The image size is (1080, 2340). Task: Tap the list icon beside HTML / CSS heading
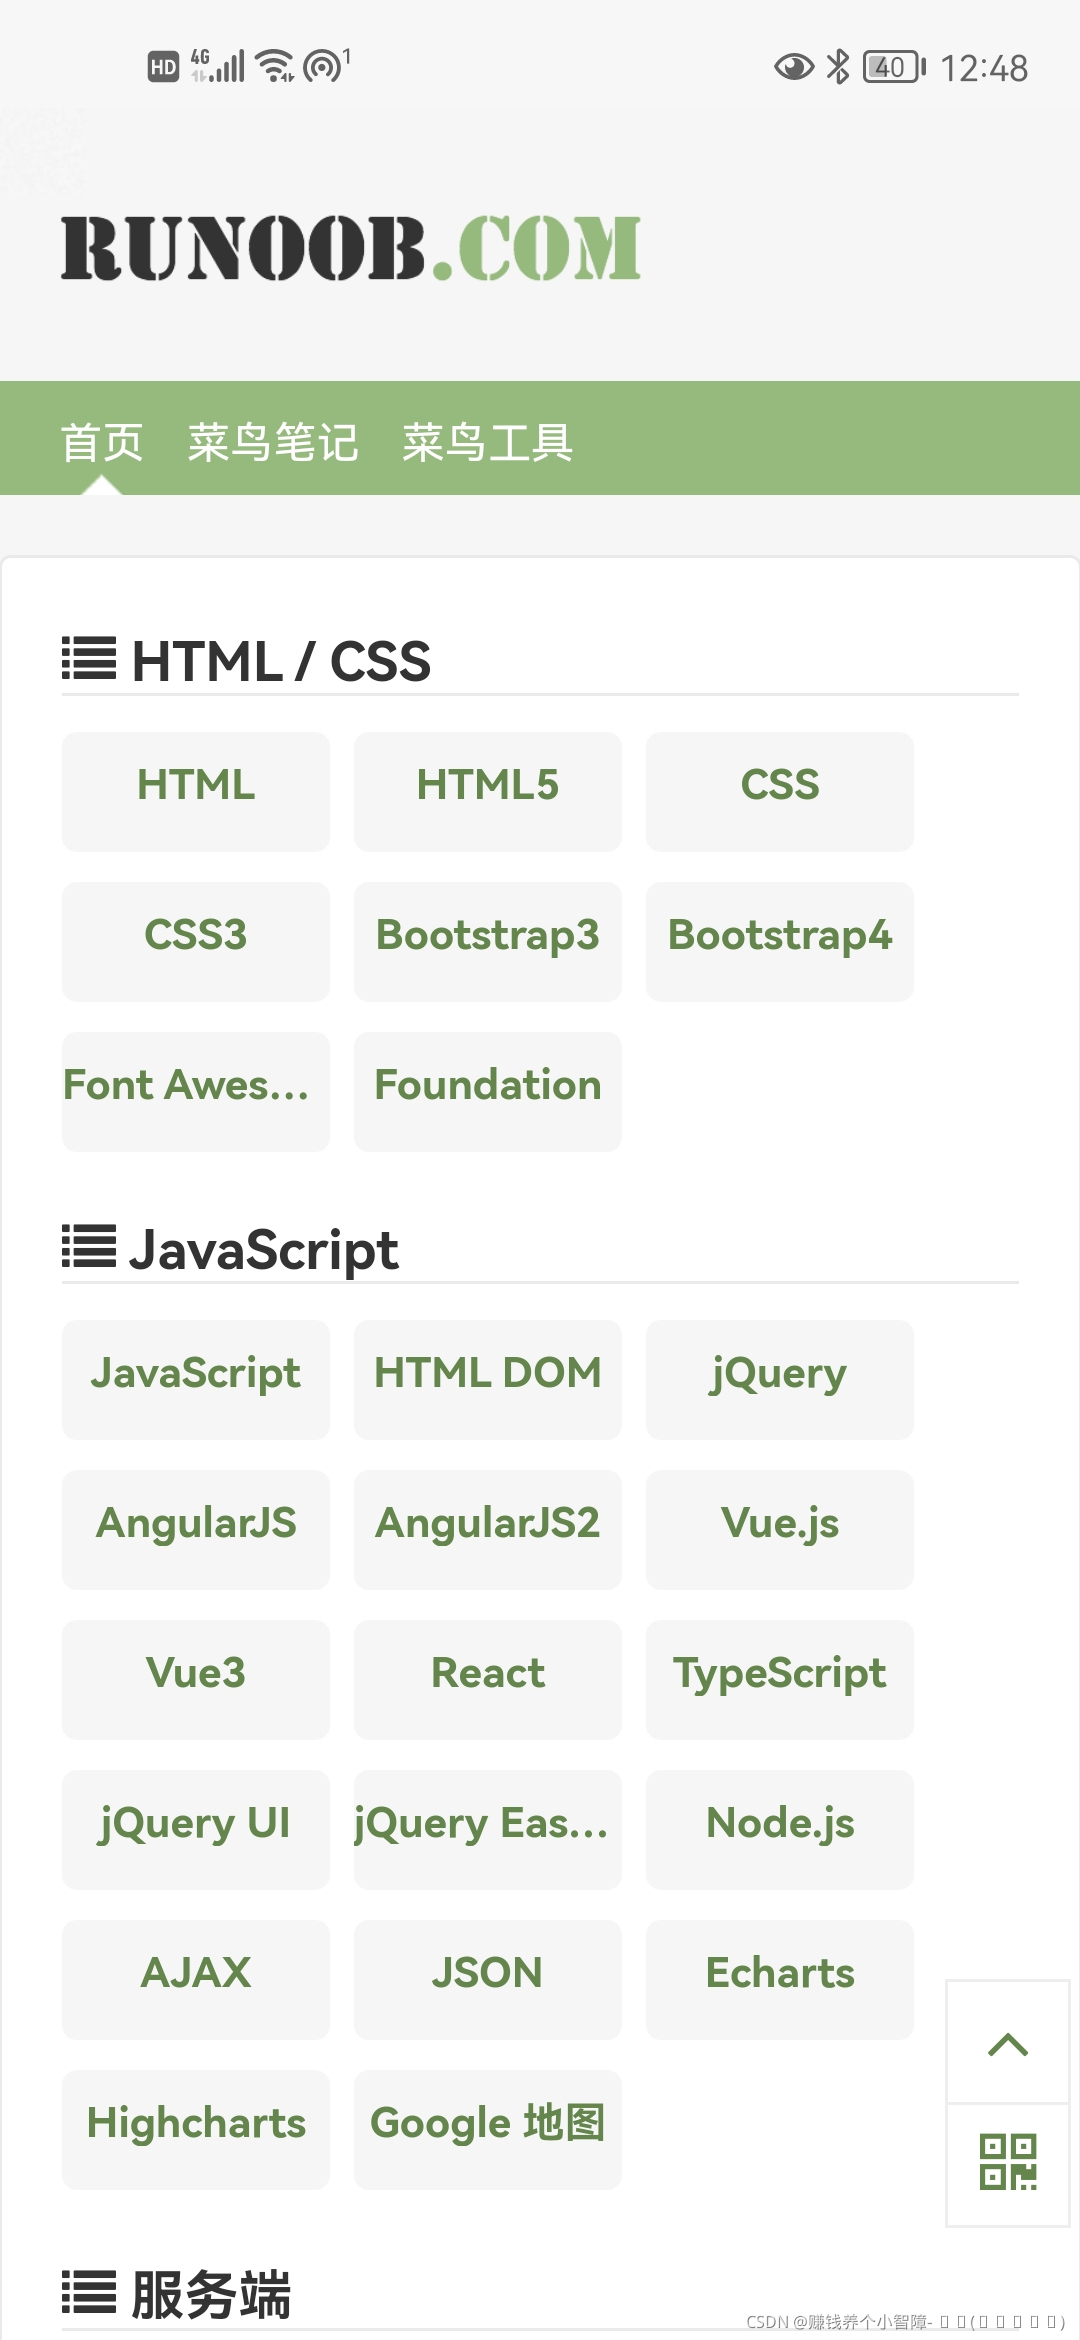[x=89, y=659]
